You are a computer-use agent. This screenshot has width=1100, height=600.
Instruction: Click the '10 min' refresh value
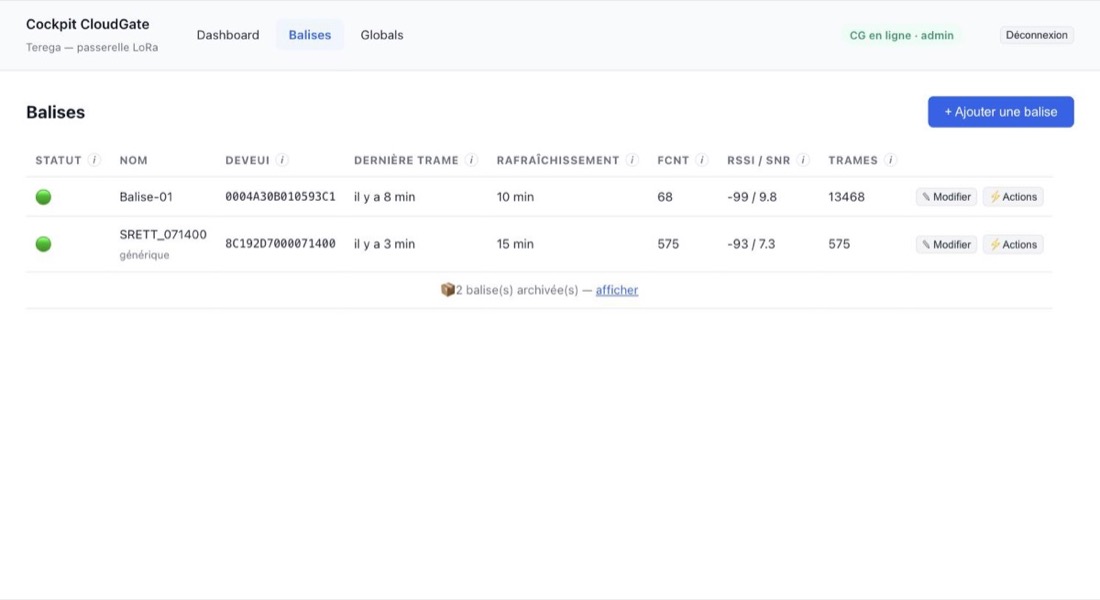tap(515, 197)
